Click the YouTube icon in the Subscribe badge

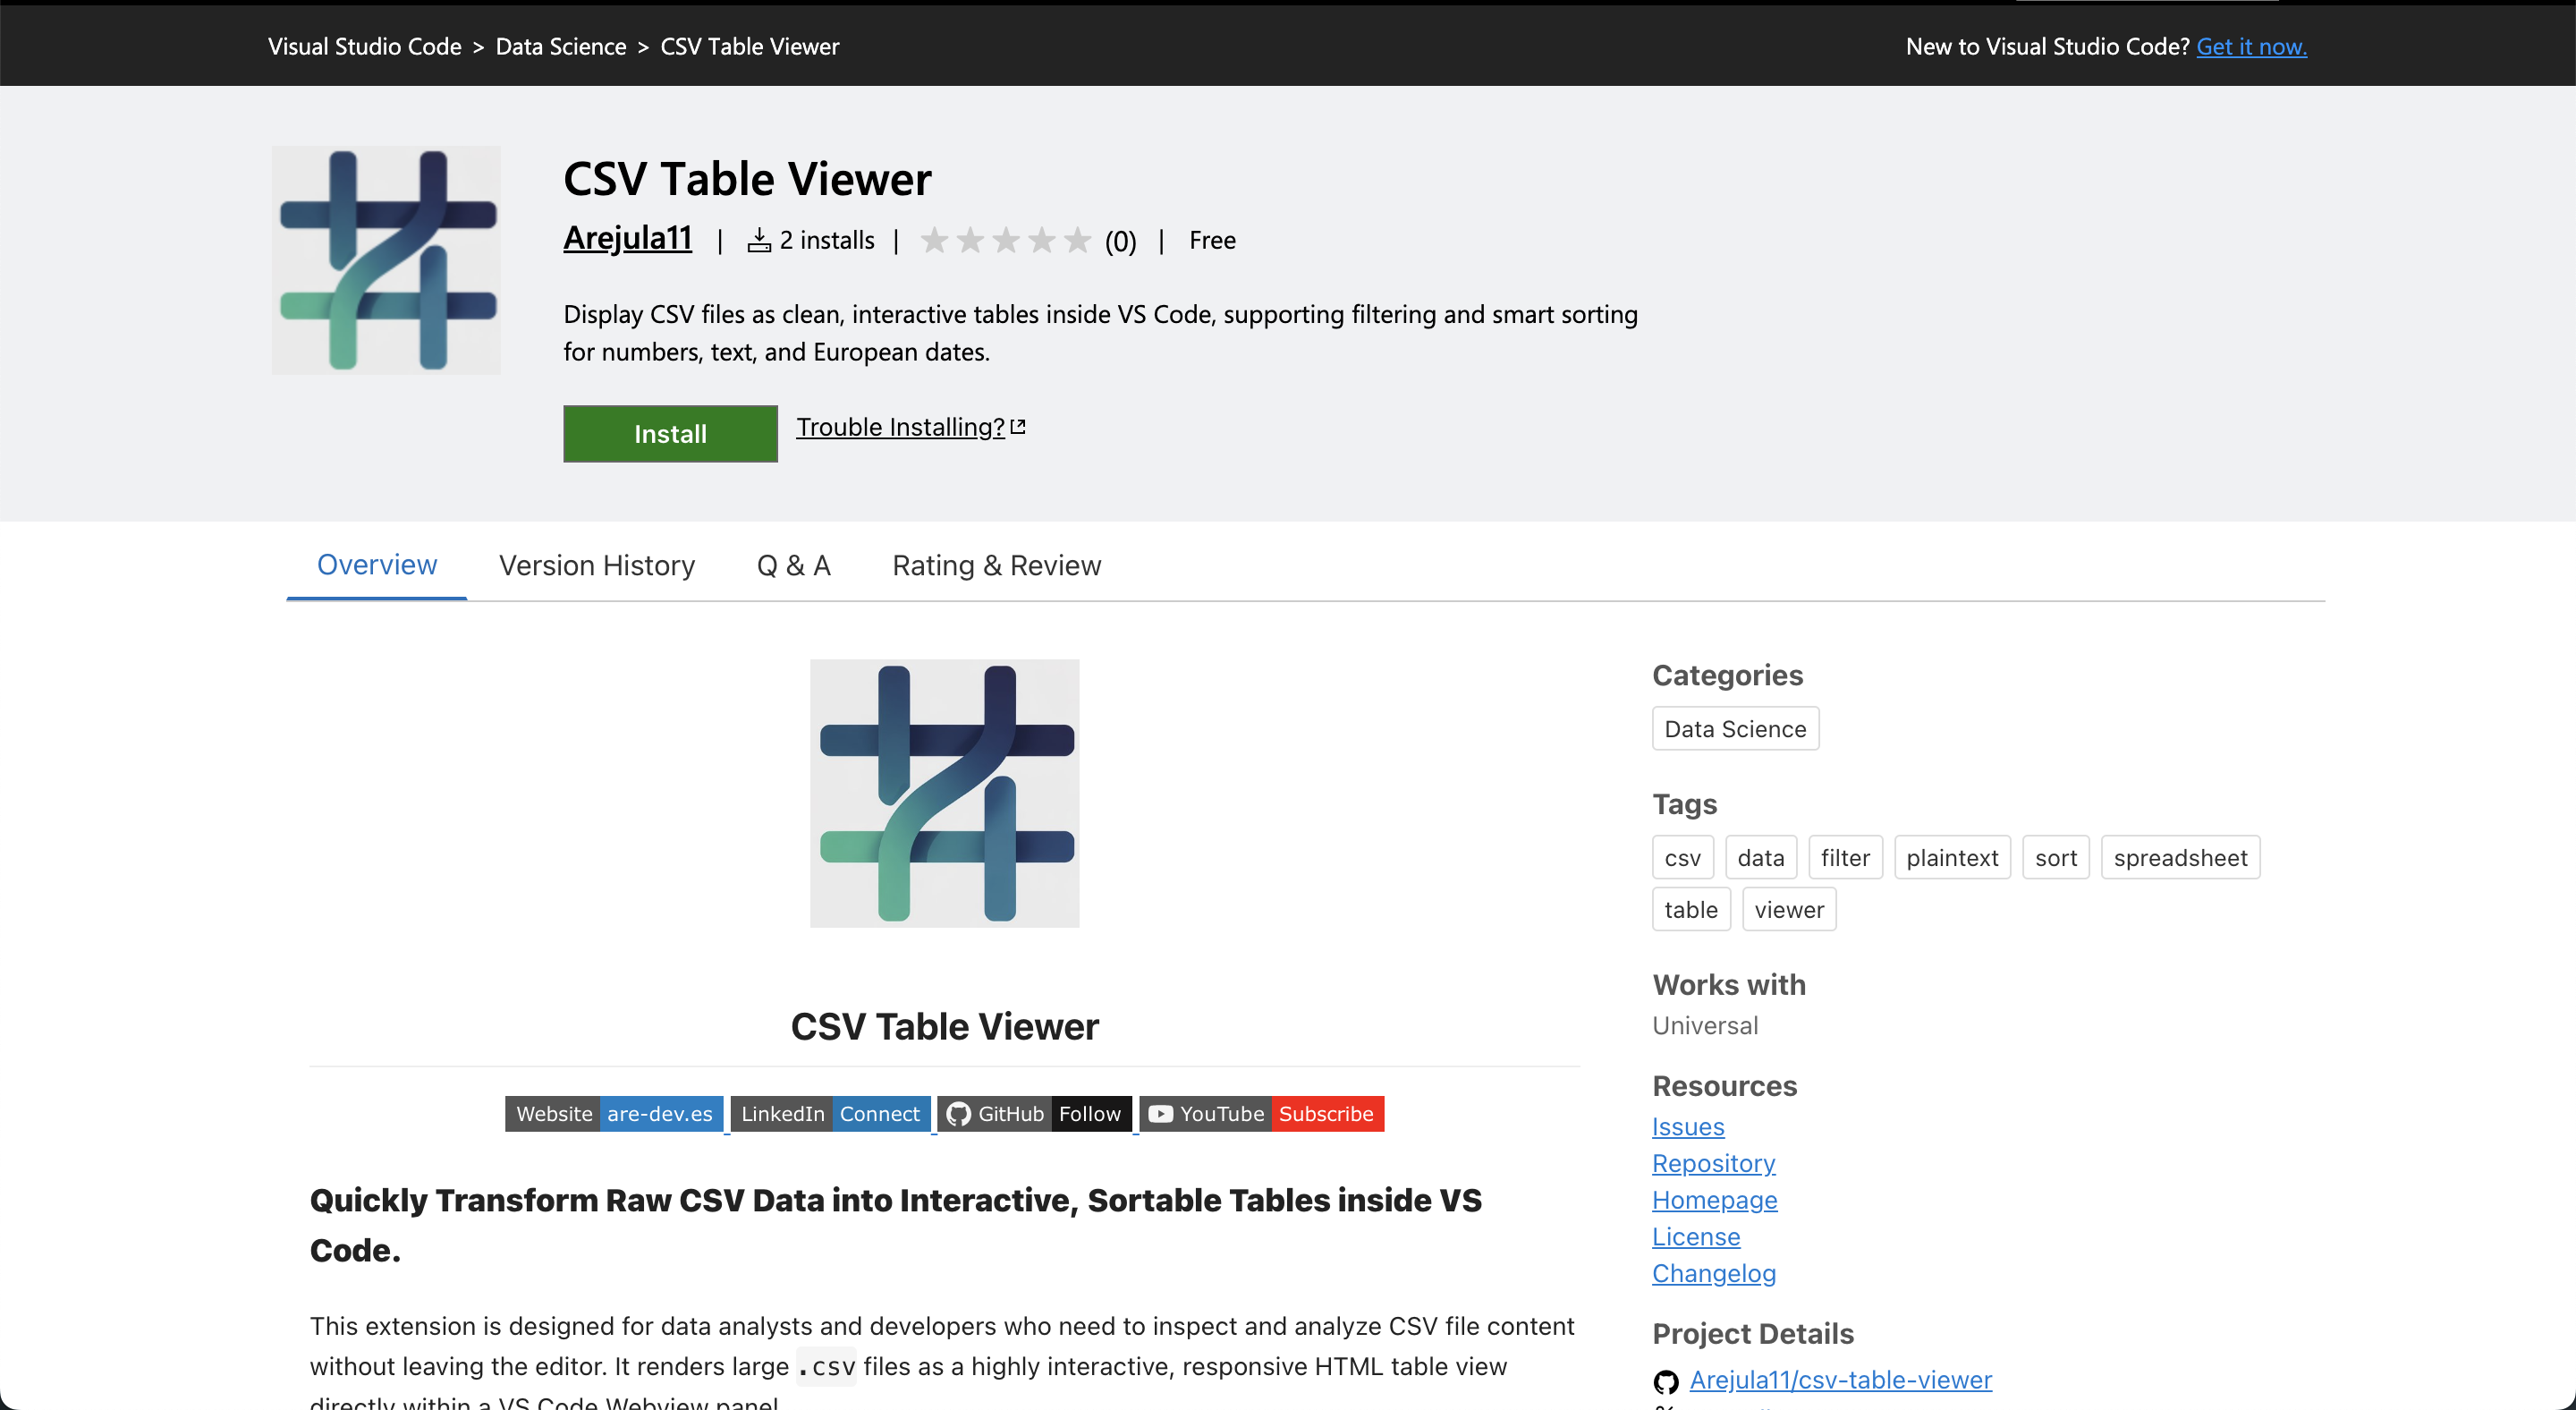(1159, 1113)
